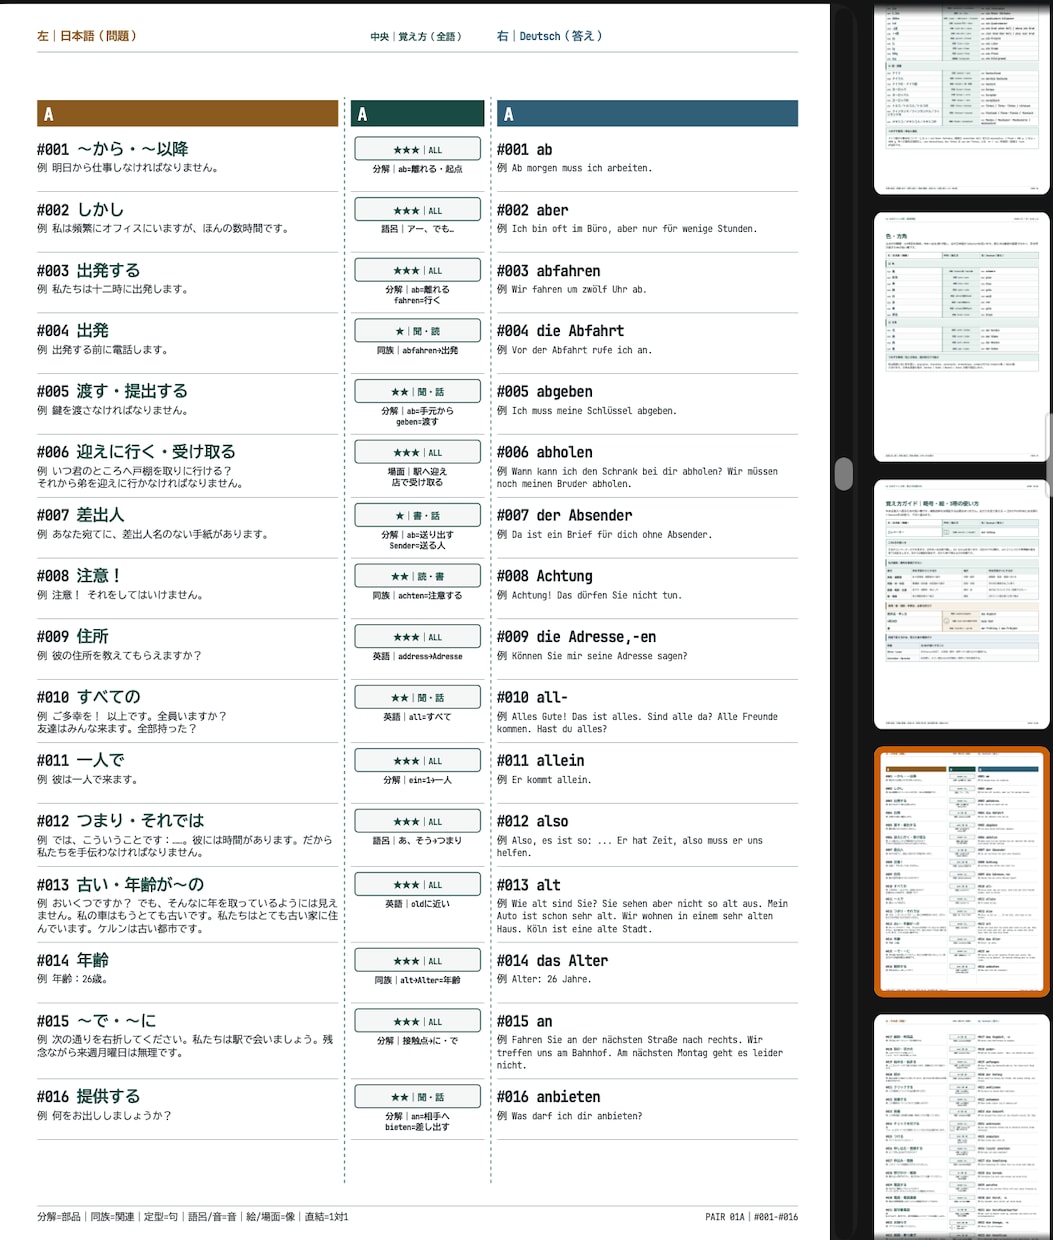Image resolution: width=1053 pixels, height=1240 pixels.
Task: Click the example 'Alter: 26 Jahre.'
Action: point(551,979)
